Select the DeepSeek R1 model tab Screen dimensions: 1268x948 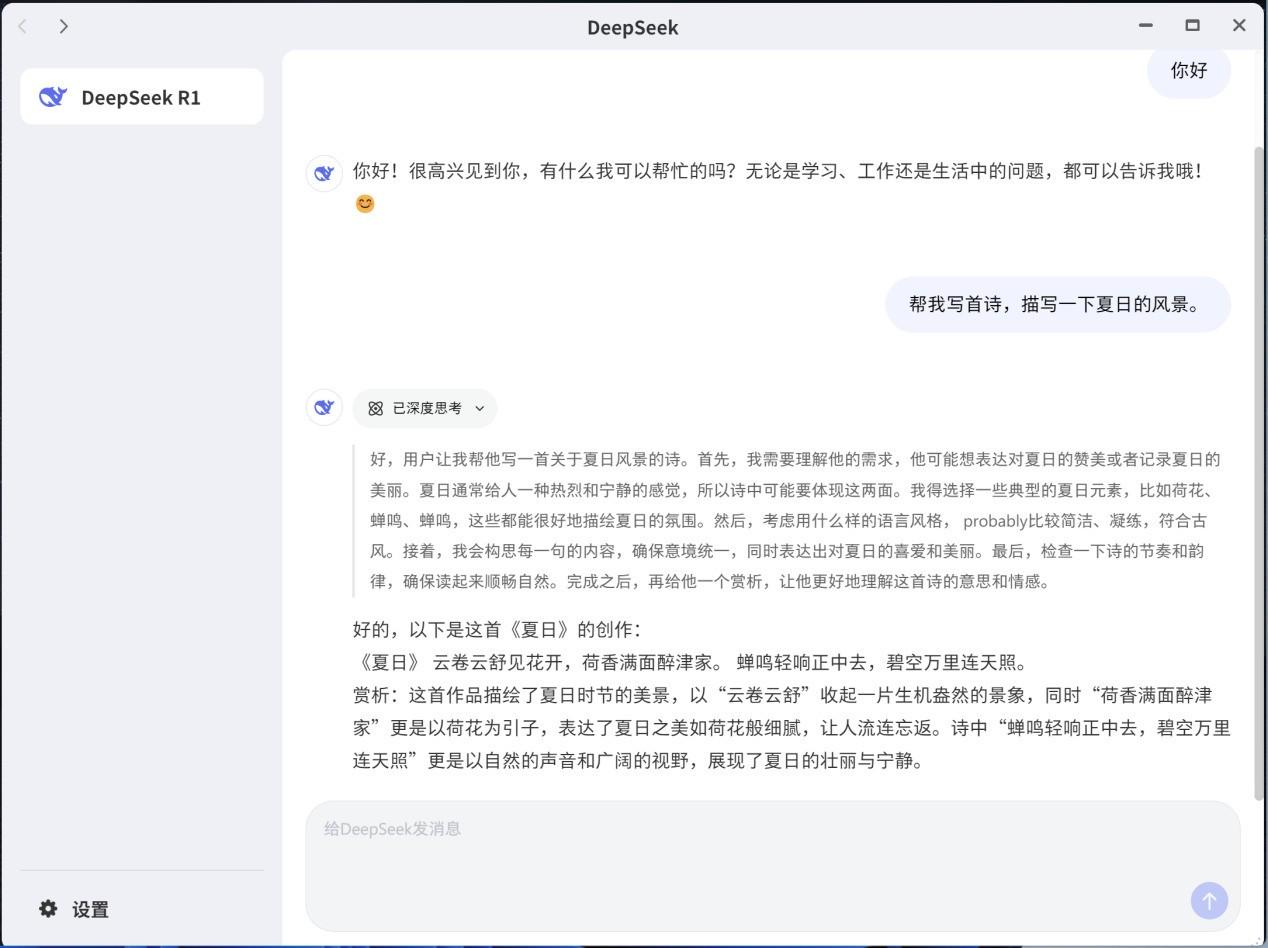point(142,97)
